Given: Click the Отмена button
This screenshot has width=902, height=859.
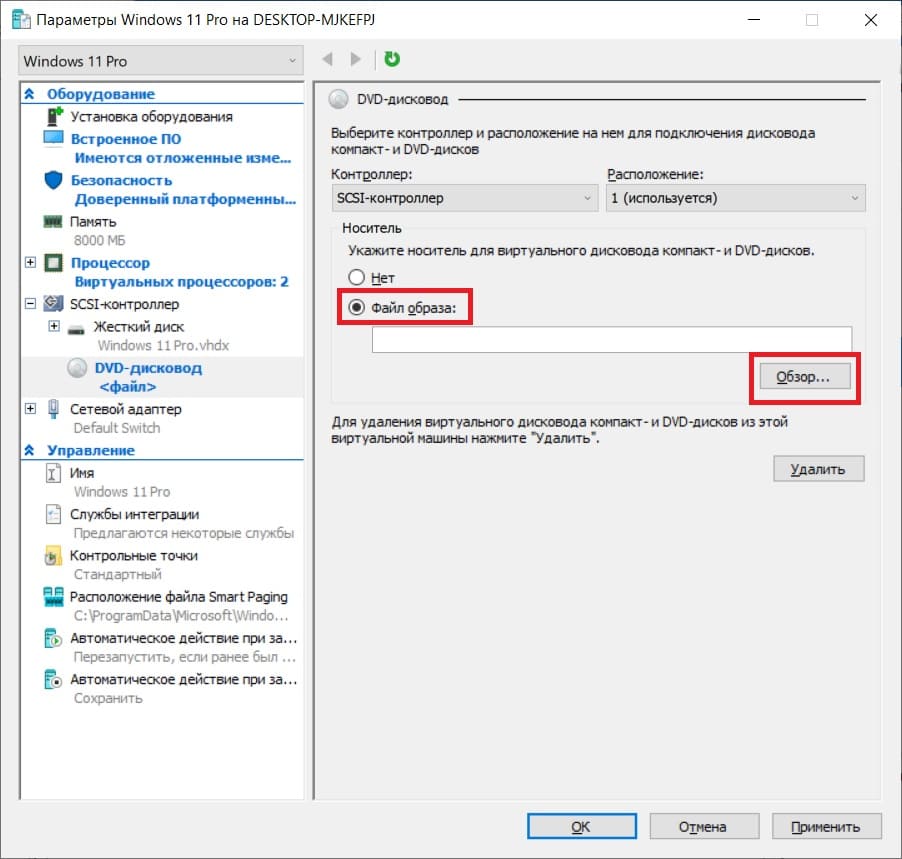Looking at the screenshot, I should 704,827.
